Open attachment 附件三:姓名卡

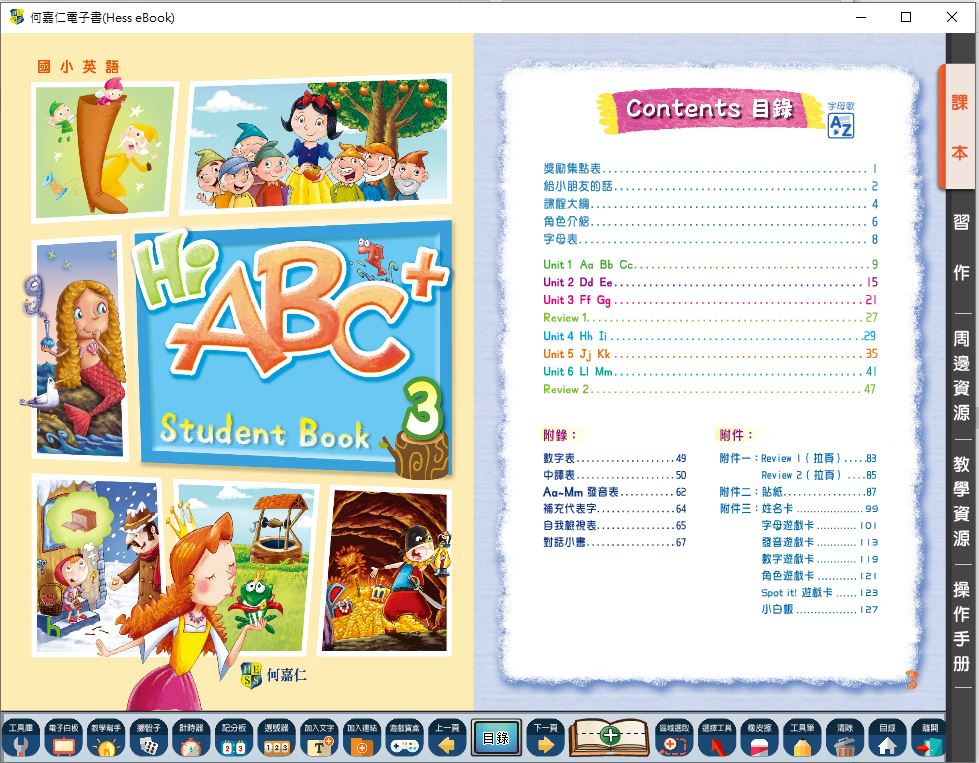click(x=798, y=509)
